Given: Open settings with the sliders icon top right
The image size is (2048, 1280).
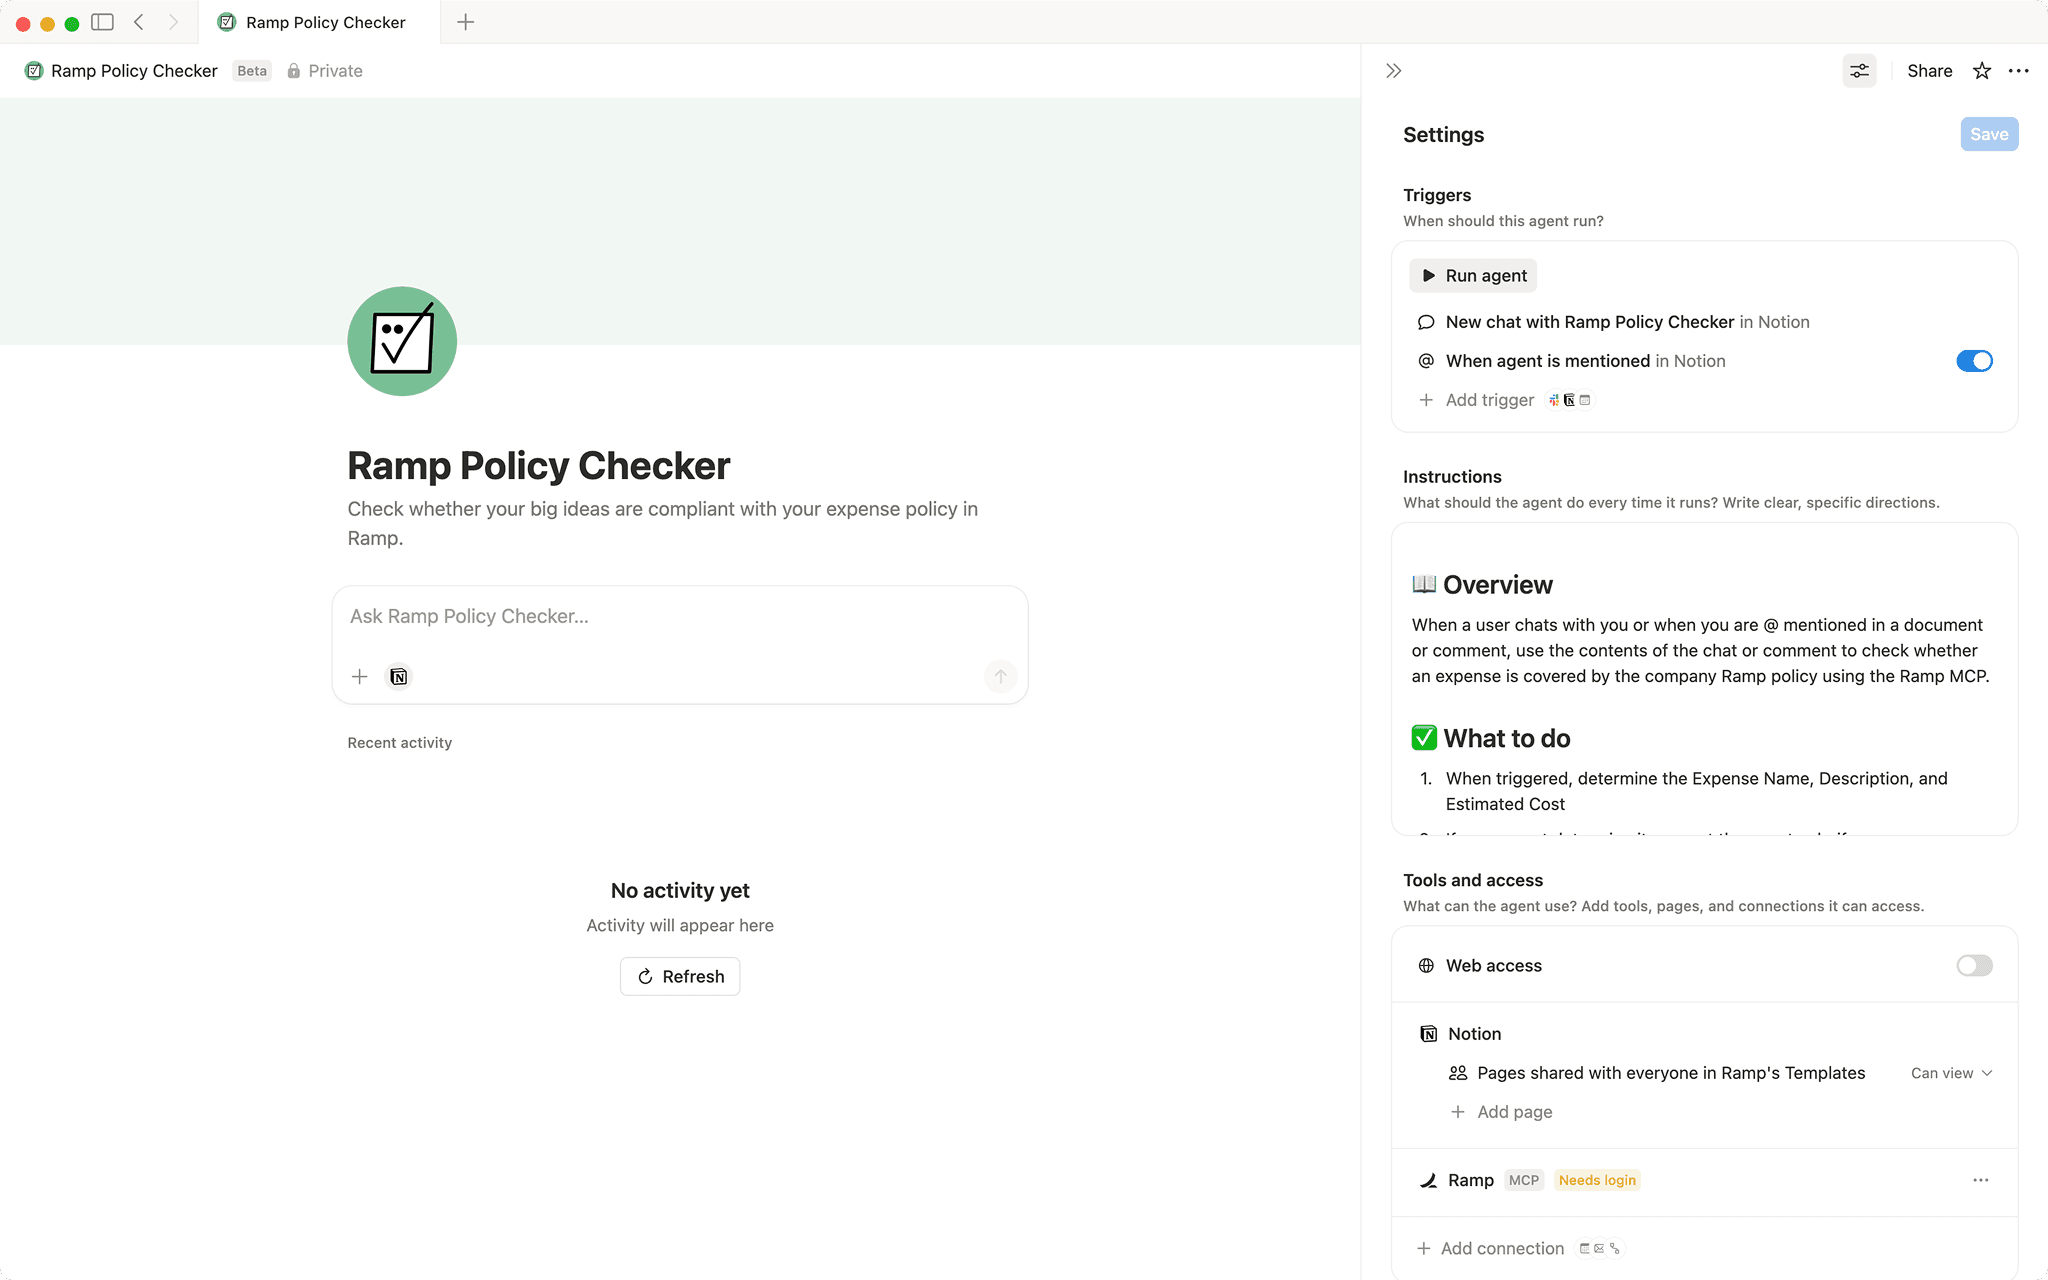Looking at the screenshot, I should 1859,70.
